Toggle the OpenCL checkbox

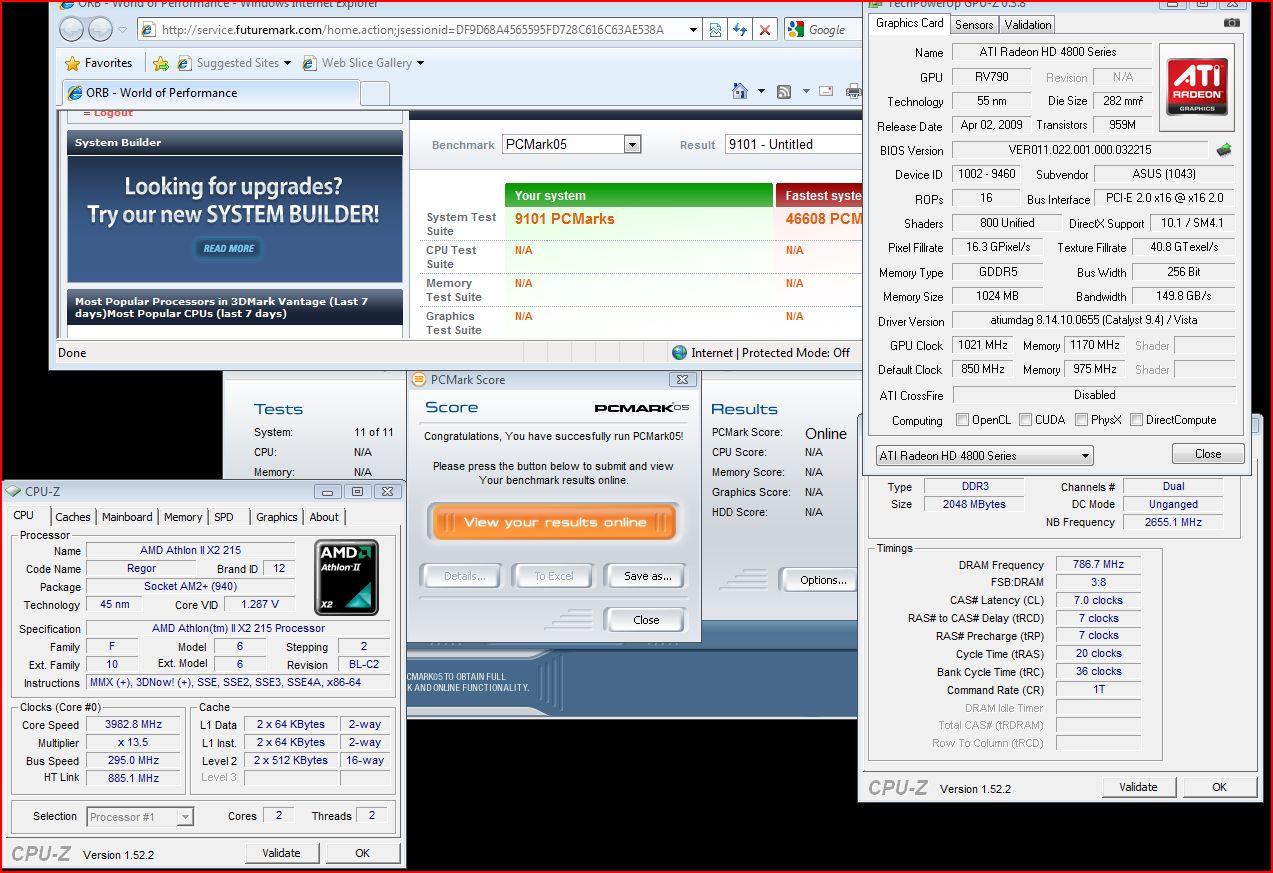point(962,420)
